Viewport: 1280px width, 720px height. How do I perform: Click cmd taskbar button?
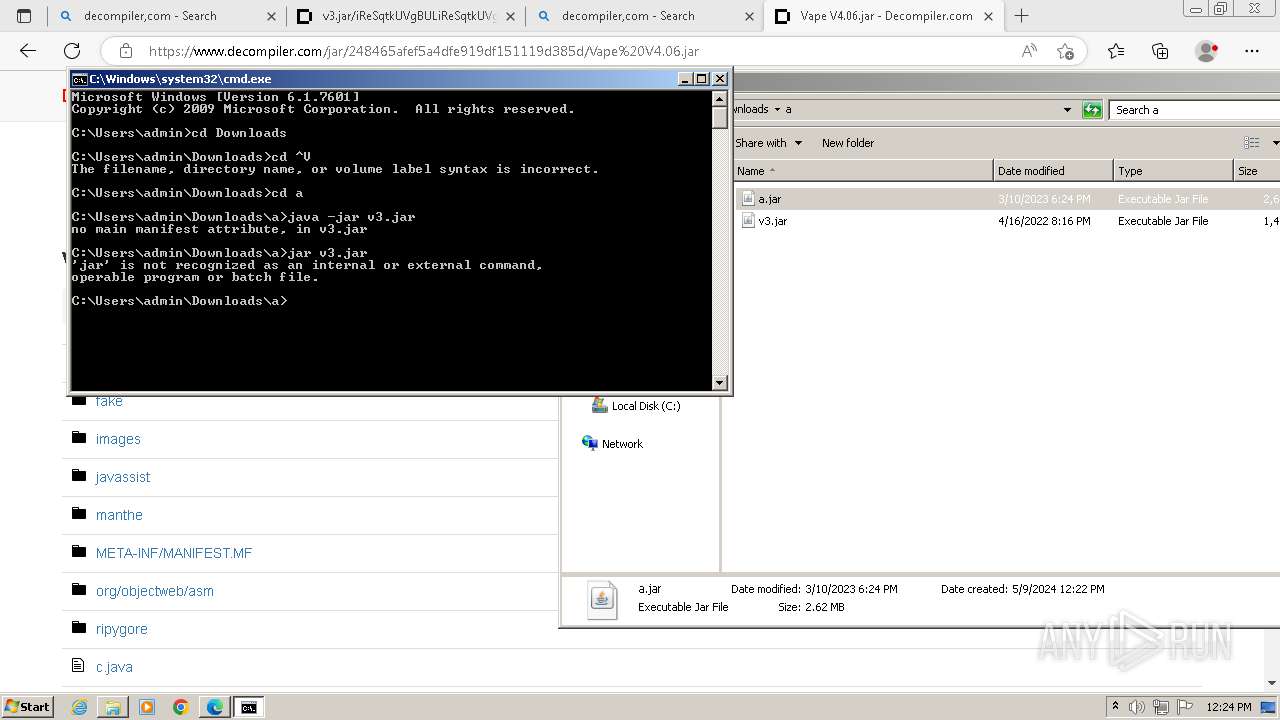pos(248,707)
